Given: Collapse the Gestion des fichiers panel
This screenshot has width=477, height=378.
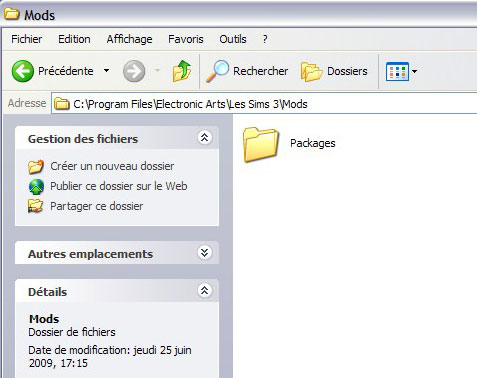Looking at the screenshot, I should [204, 137].
